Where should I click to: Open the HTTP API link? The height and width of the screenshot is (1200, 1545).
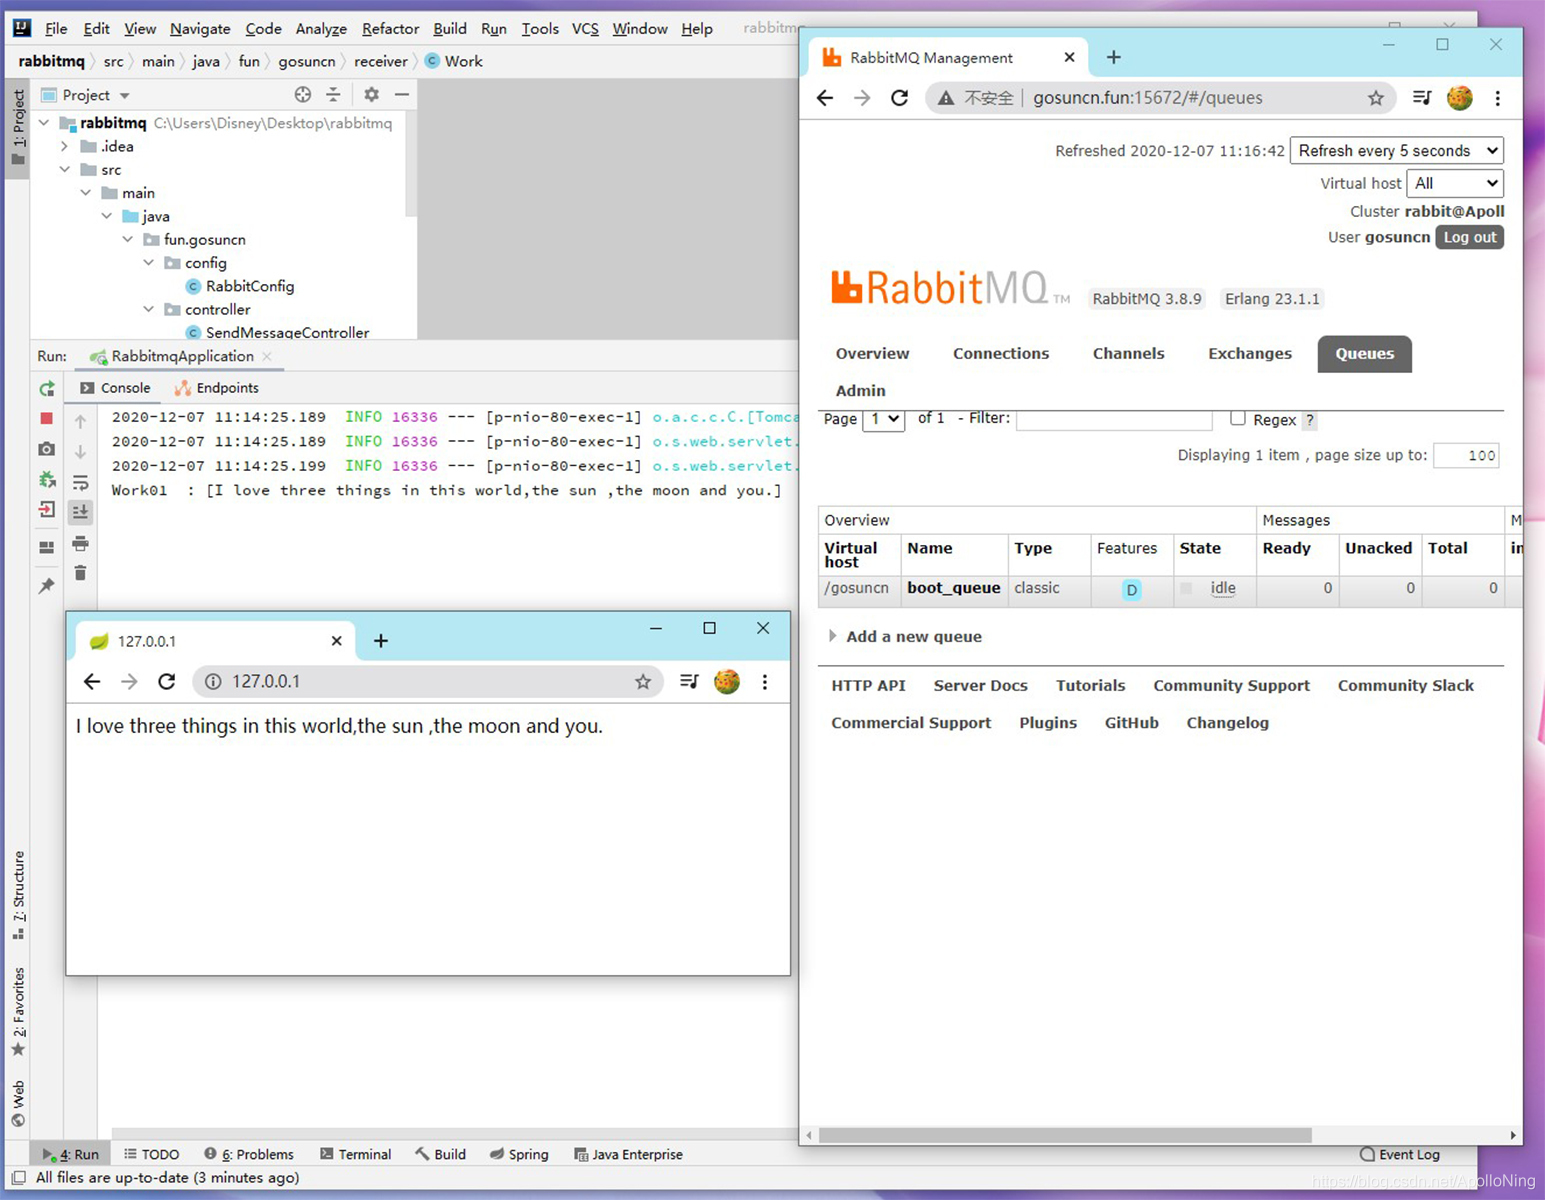868,685
